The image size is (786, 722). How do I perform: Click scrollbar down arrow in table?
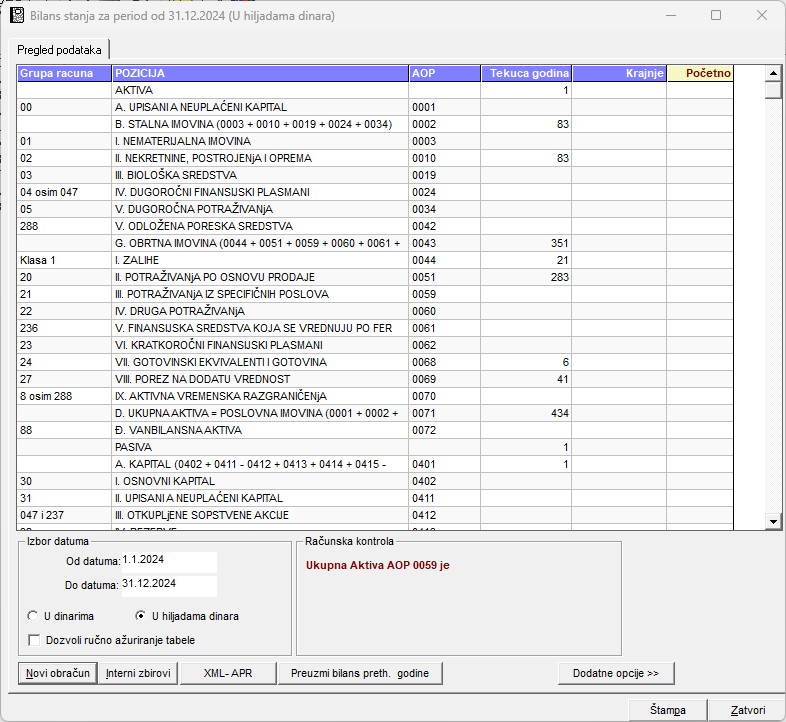tap(772, 521)
